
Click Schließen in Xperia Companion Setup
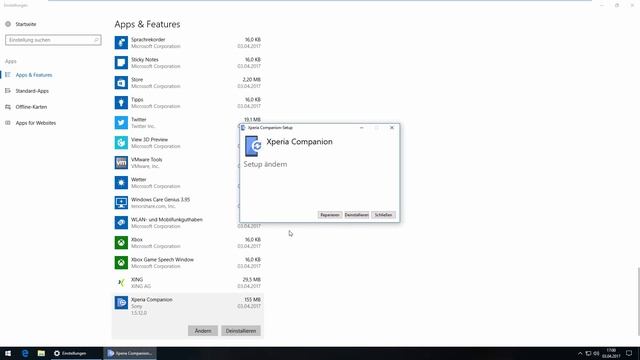(x=383, y=215)
